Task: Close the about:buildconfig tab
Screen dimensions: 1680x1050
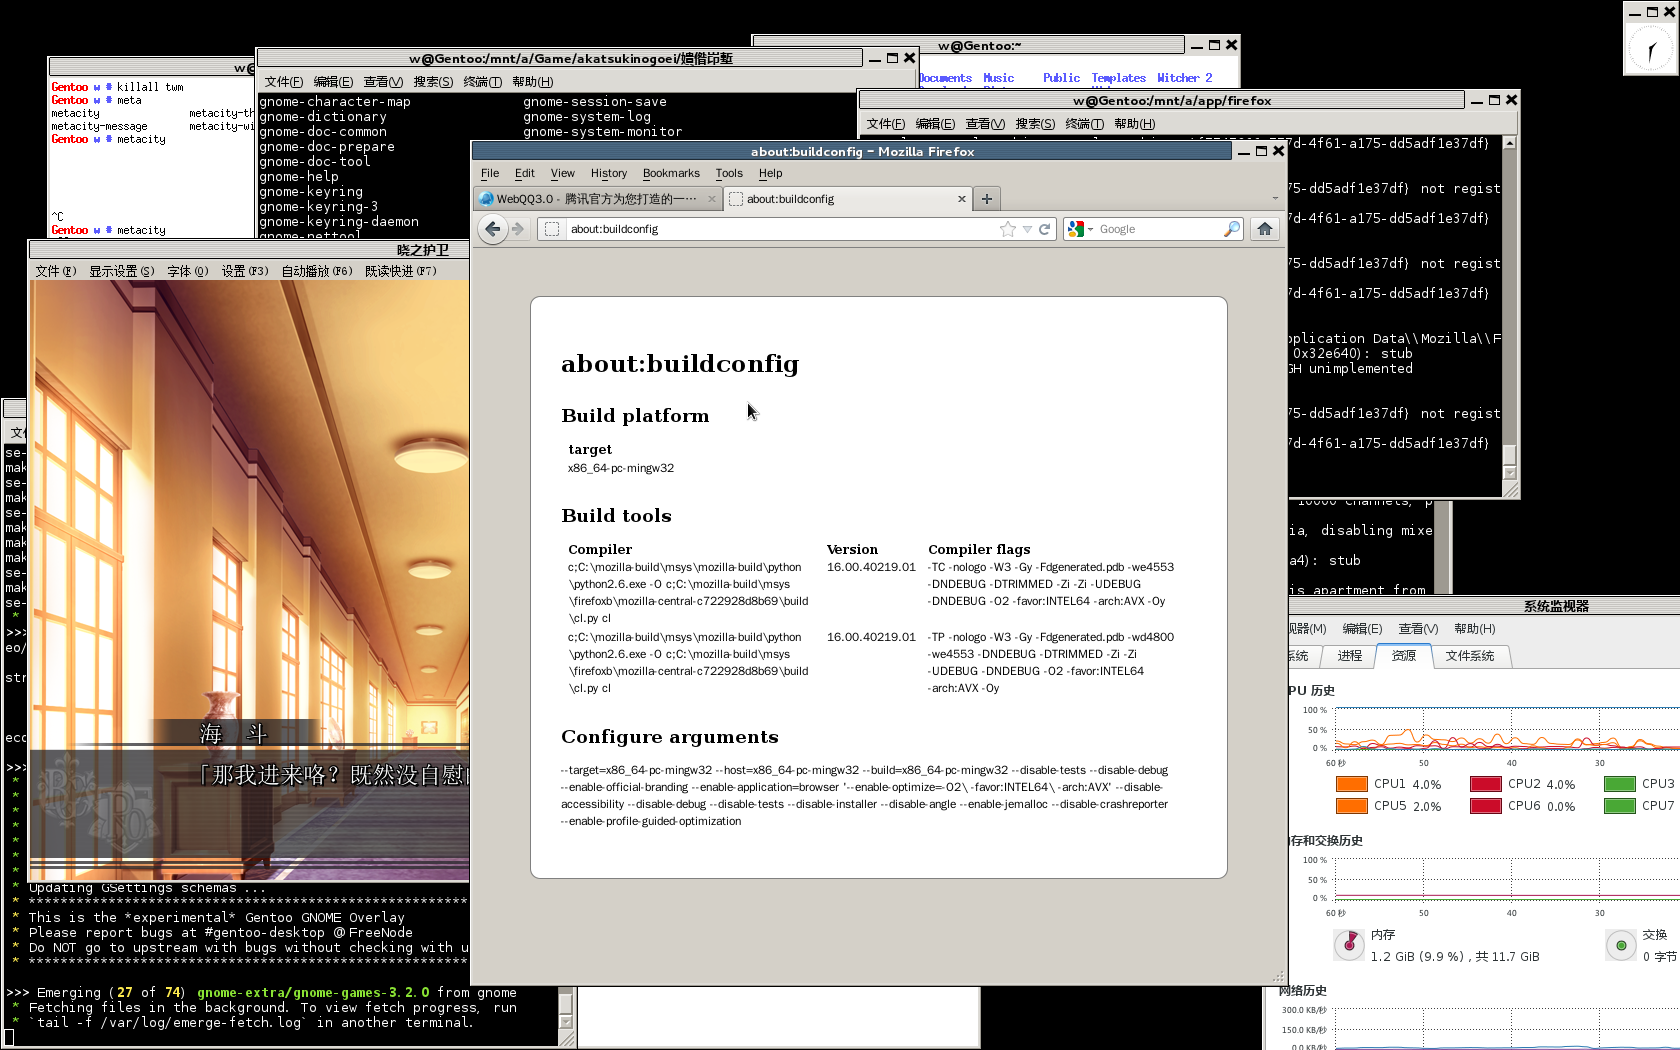Action: point(962,199)
